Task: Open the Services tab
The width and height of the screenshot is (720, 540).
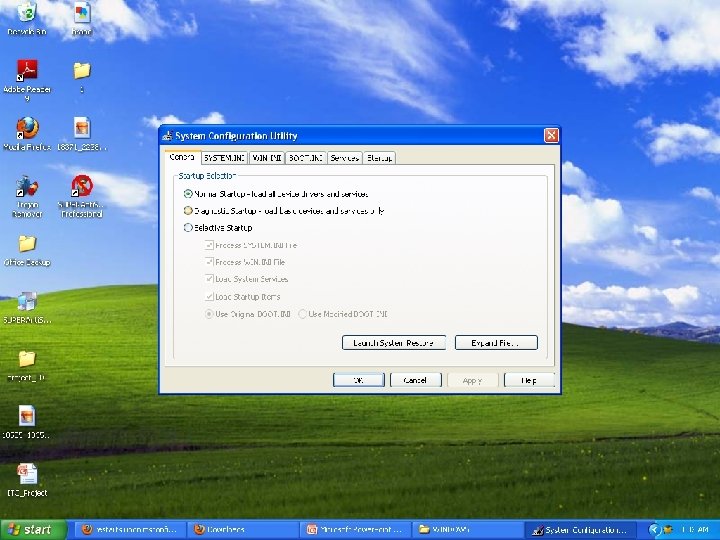Action: (344, 158)
